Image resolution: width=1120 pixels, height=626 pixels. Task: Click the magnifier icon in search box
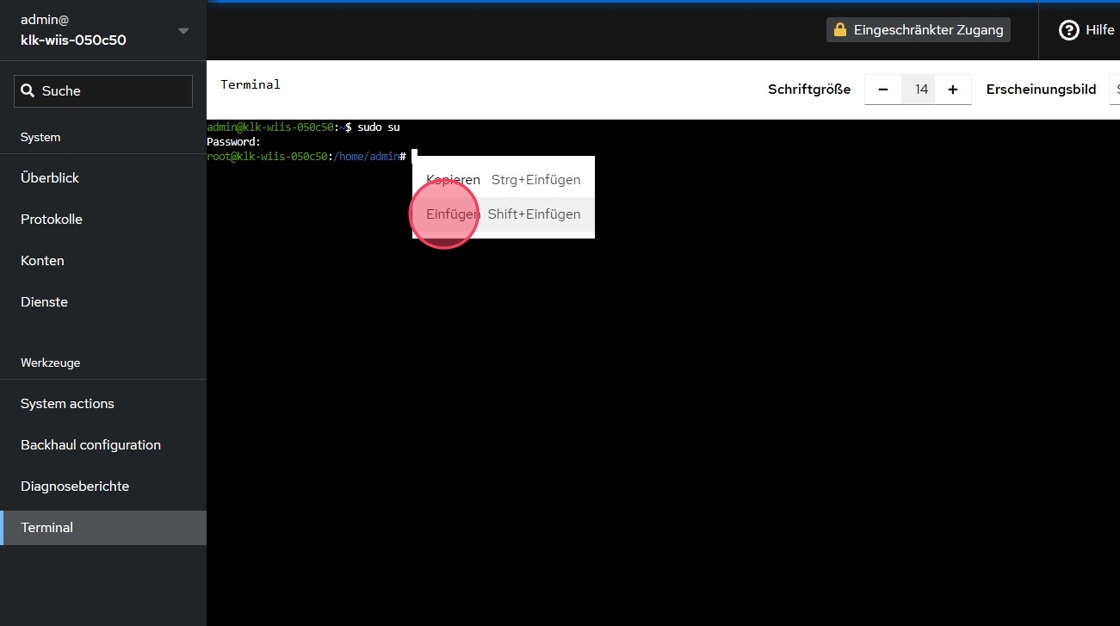pyautogui.click(x=28, y=91)
